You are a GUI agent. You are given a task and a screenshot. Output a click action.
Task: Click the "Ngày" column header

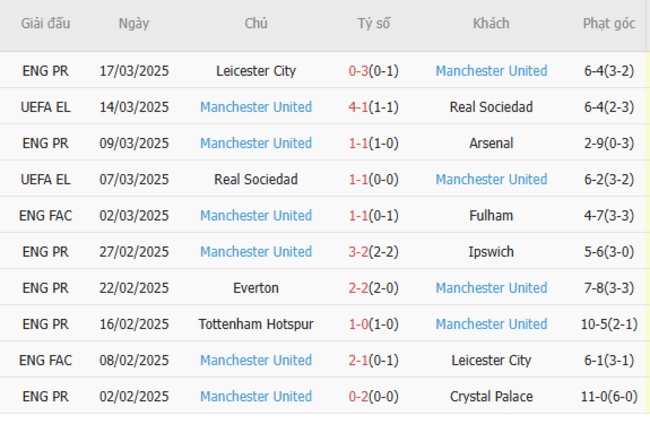coord(134,24)
